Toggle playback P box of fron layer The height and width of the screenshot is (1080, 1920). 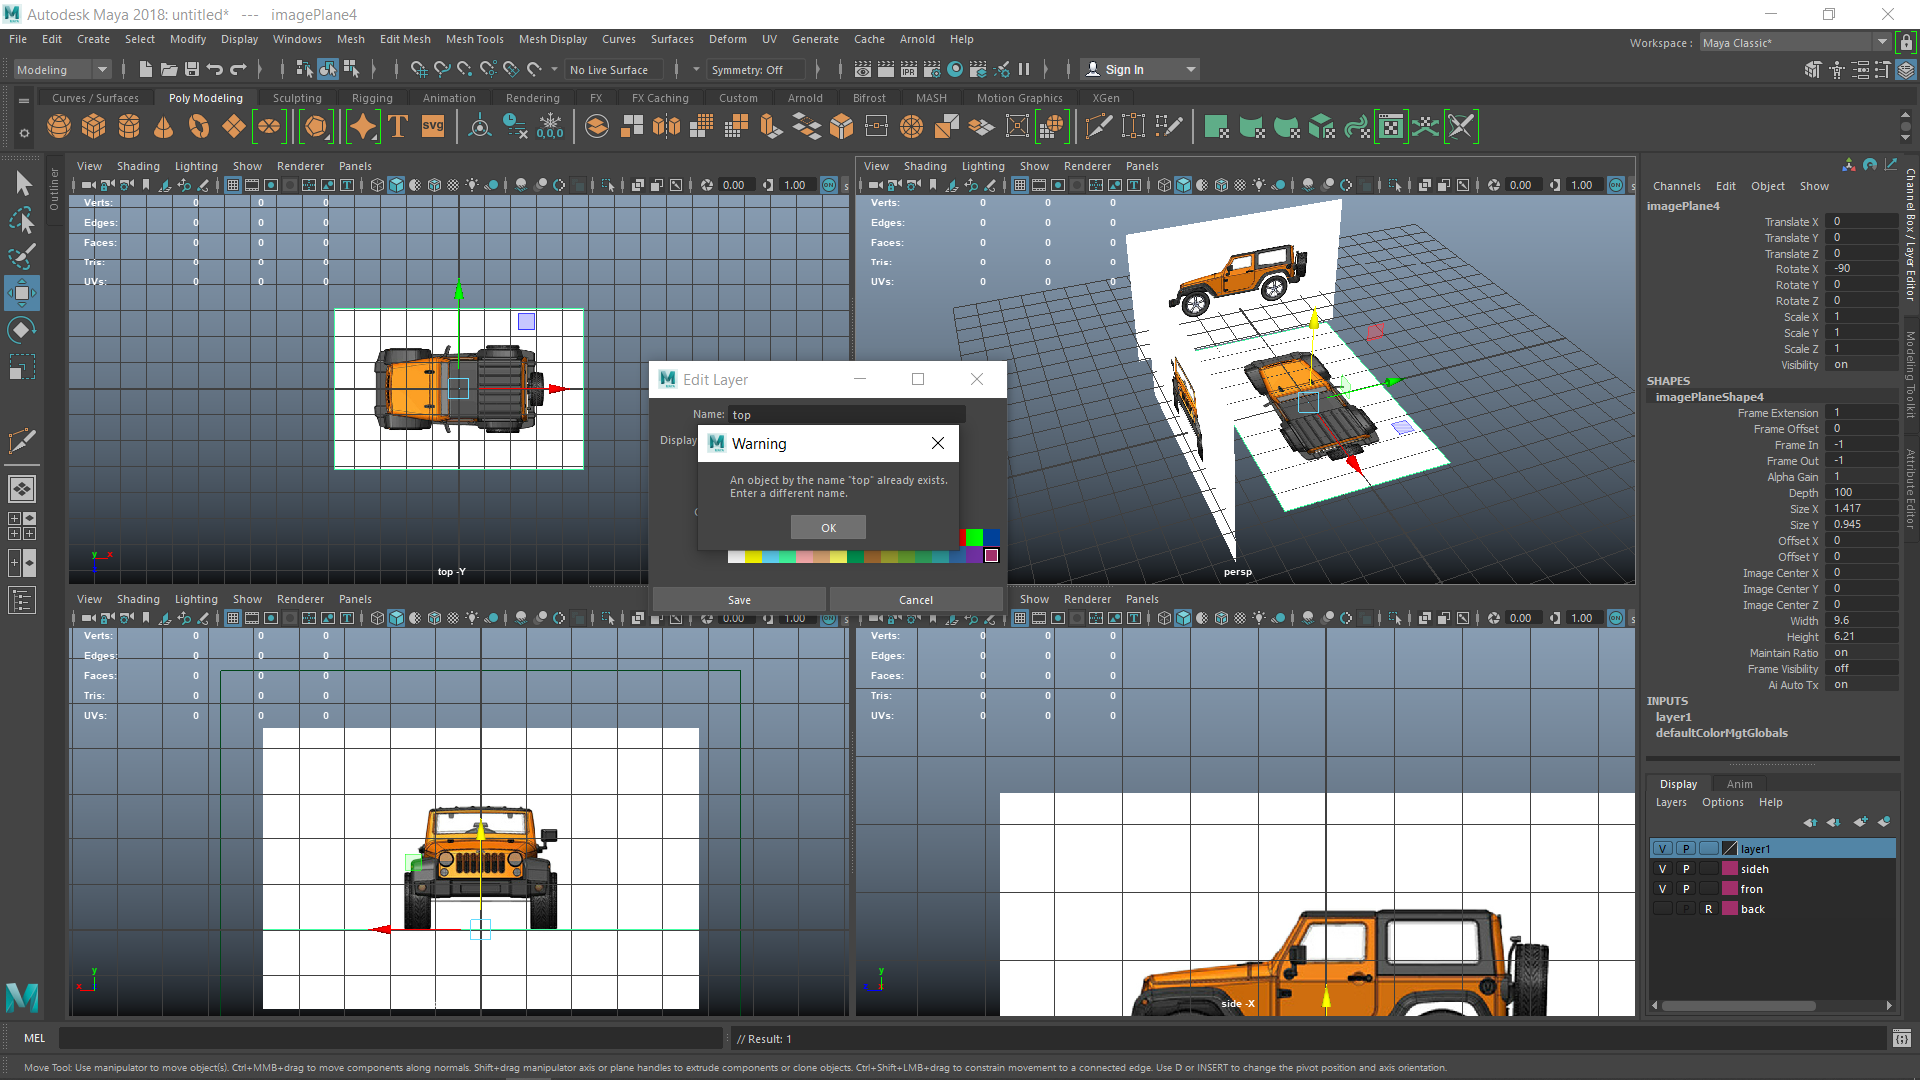click(1686, 889)
